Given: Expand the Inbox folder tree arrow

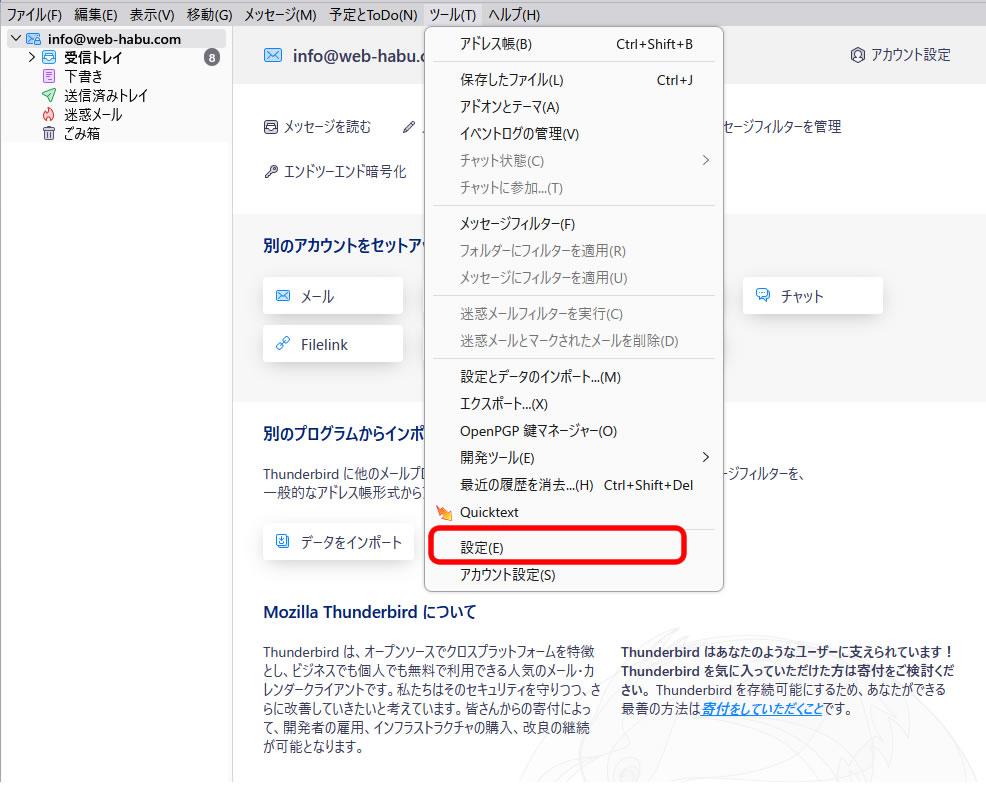Looking at the screenshot, I should point(31,58).
